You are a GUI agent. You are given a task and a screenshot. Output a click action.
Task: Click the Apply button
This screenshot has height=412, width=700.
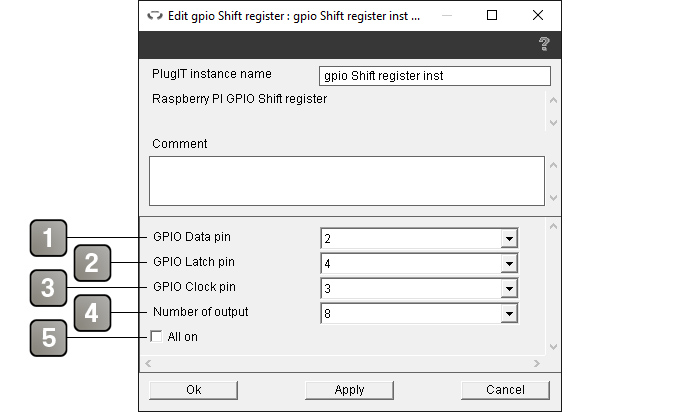coord(349,390)
